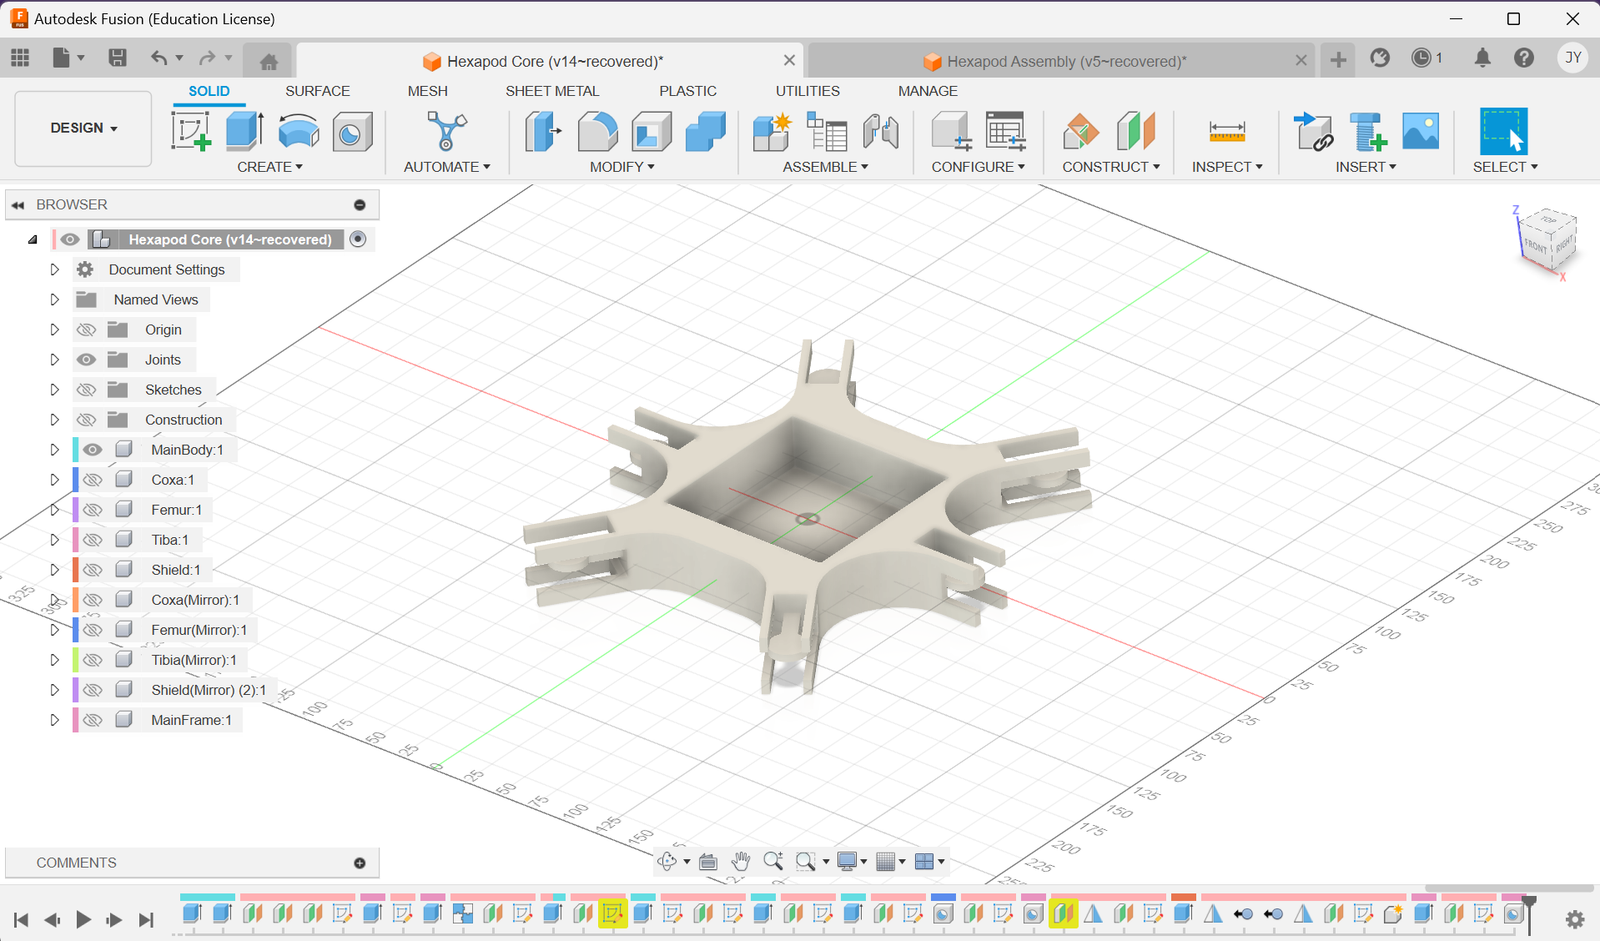The image size is (1600, 941).
Task: Launch the Automate tool
Action: point(446,133)
